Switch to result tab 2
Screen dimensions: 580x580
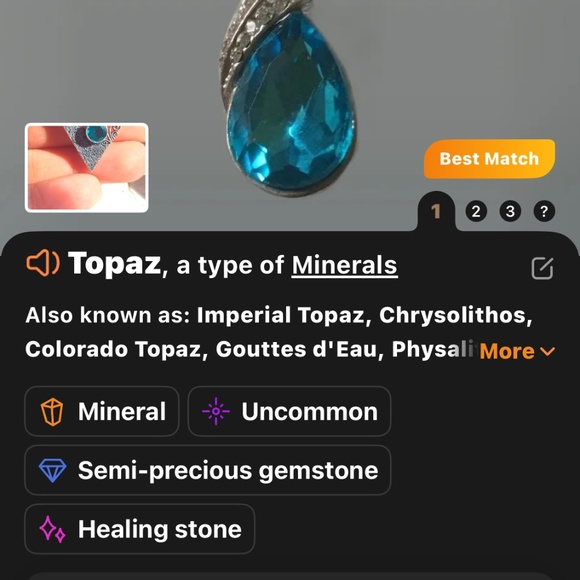476,211
